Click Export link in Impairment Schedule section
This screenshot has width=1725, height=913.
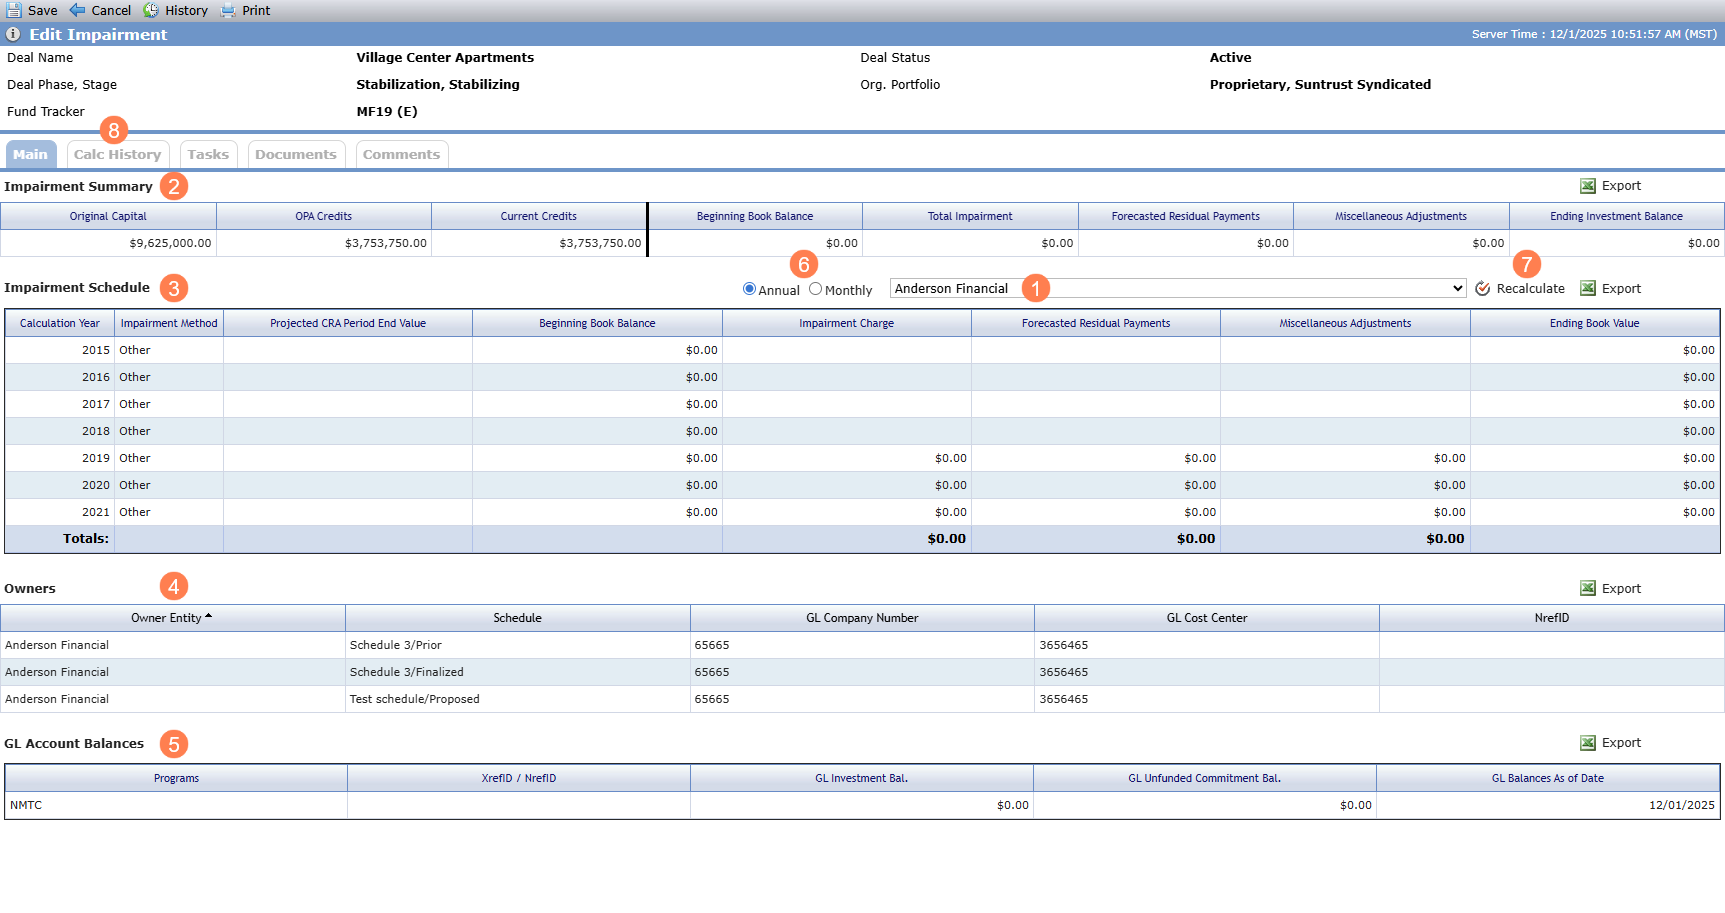tap(1621, 288)
